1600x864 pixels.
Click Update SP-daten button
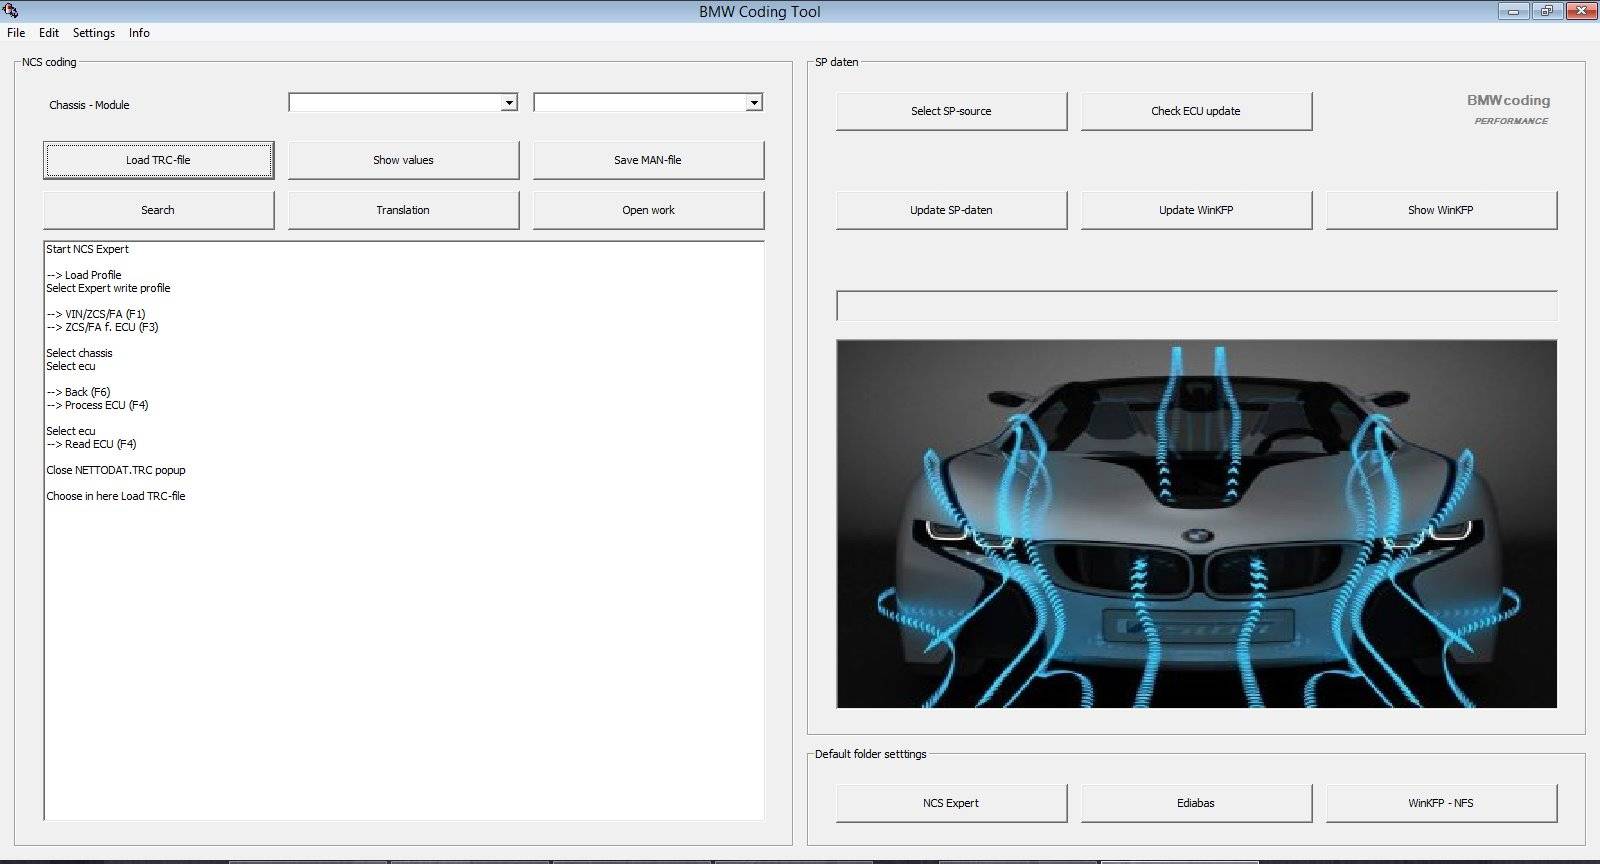(951, 210)
